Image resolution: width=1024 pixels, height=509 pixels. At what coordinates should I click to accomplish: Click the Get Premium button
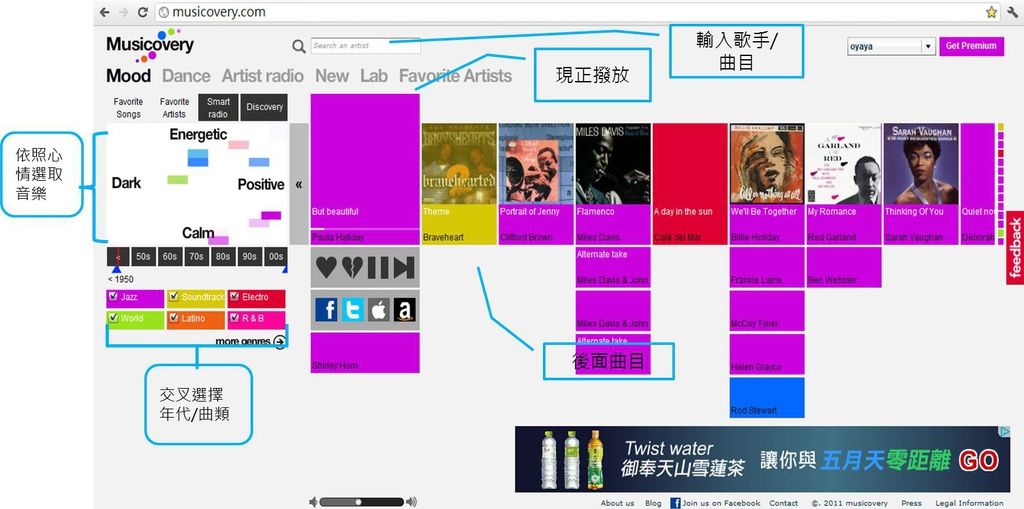pyautogui.click(x=971, y=46)
